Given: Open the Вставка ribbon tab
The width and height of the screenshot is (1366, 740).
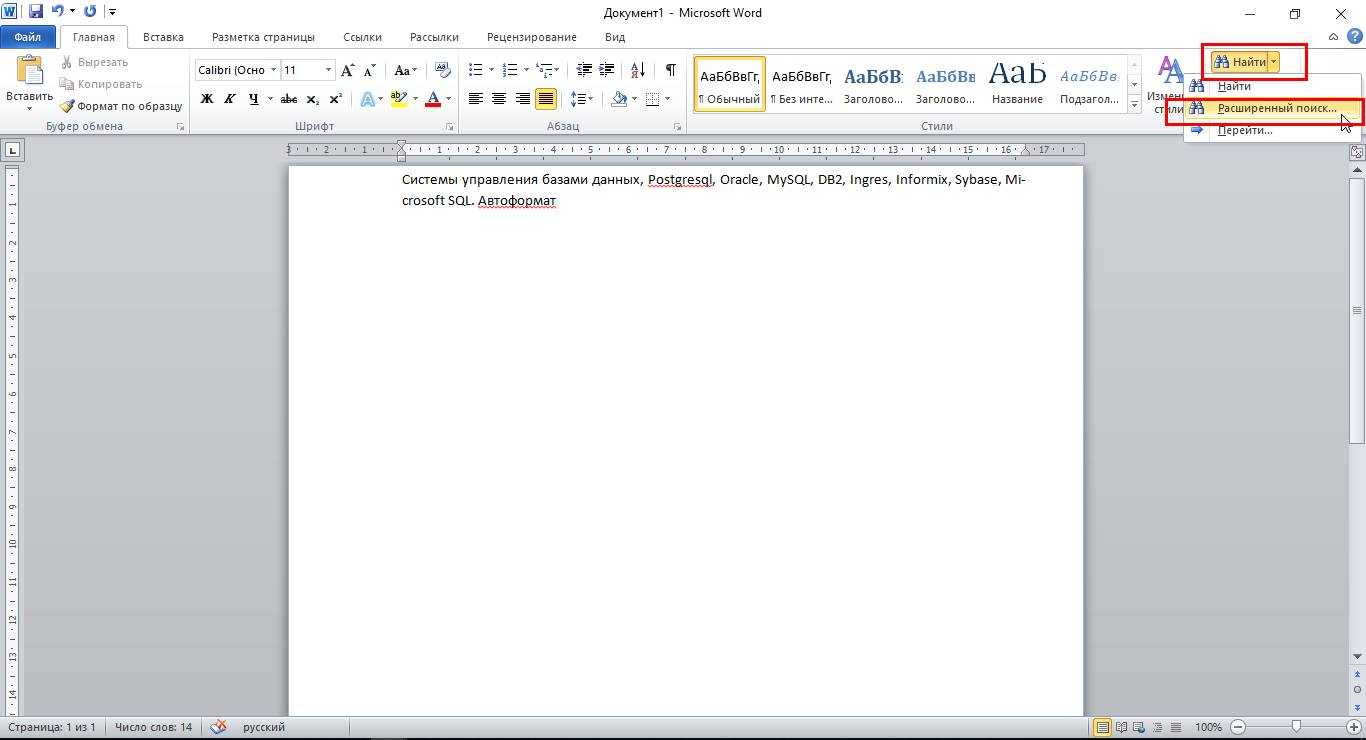Looking at the screenshot, I should 163,37.
